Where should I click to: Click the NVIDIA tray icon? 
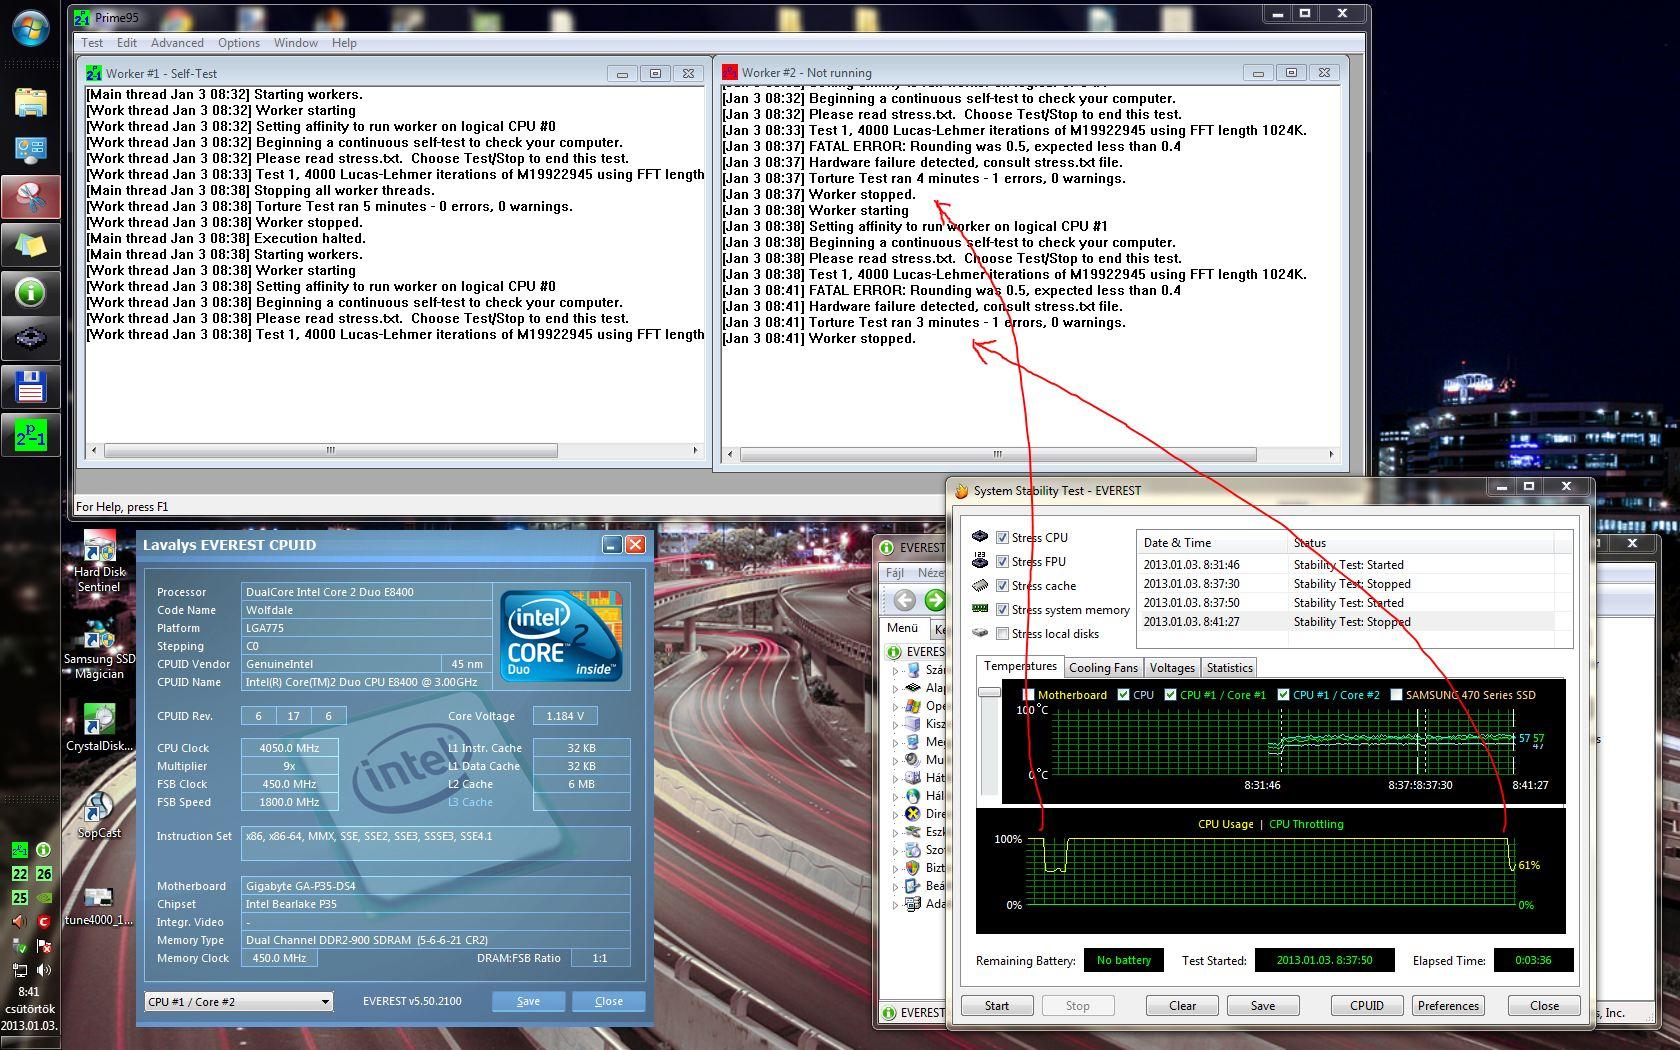[x=43, y=898]
